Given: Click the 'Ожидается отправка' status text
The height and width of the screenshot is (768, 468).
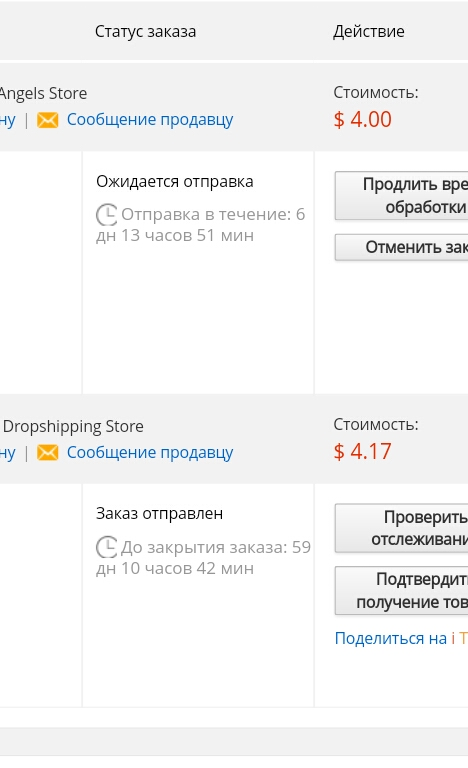Looking at the screenshot, I should click(x=175, y=182).
